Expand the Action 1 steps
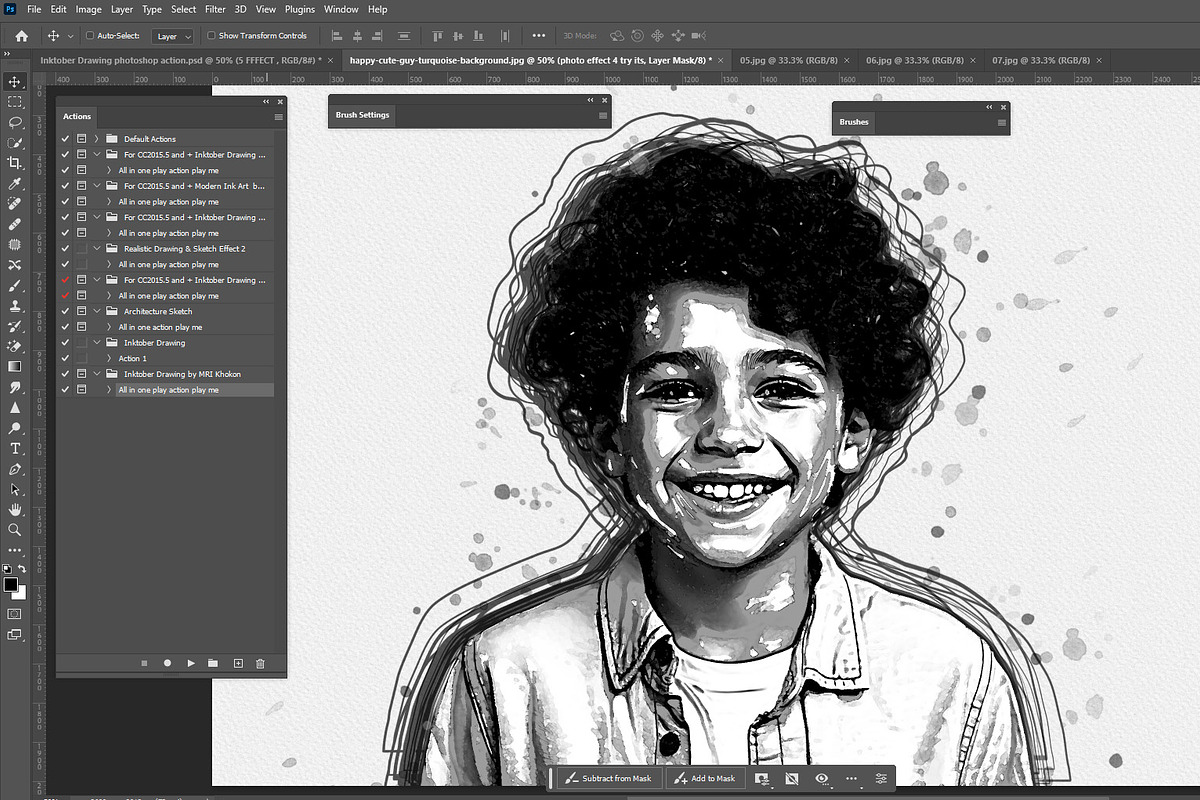 click(109, 358)
